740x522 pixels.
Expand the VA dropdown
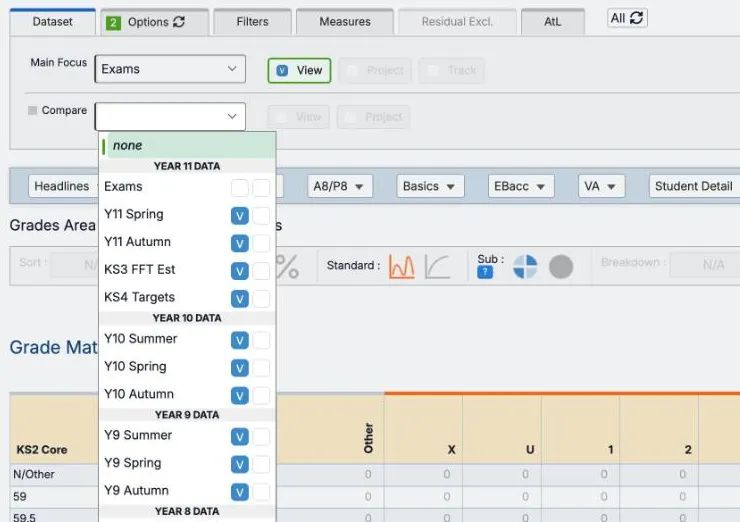(x=602, y=186)
